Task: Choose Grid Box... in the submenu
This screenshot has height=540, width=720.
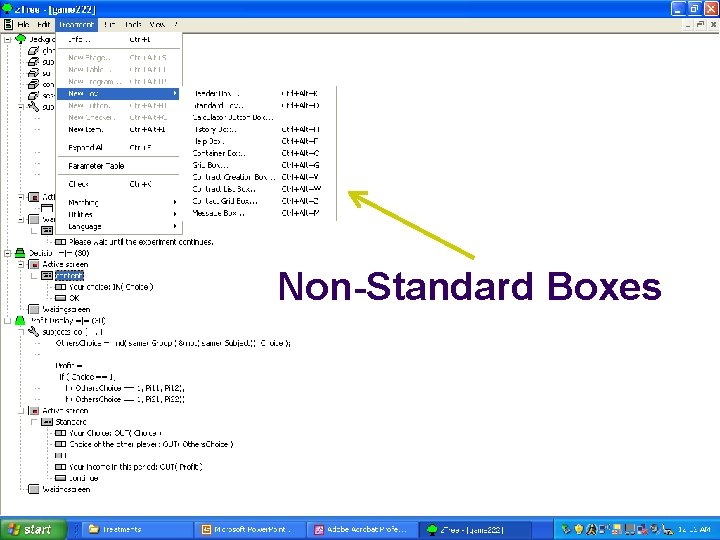Action: pyautogui.click(x=259, y=165)
